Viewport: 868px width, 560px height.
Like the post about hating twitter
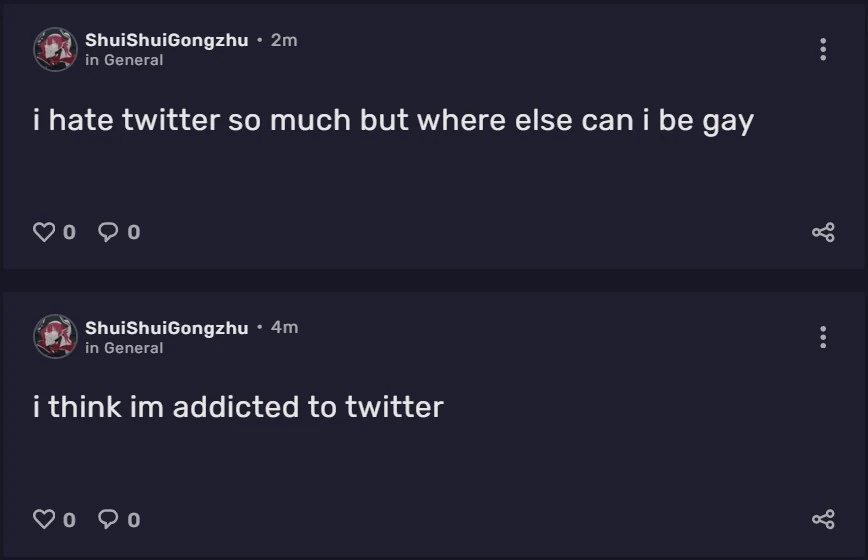(44, 232)
